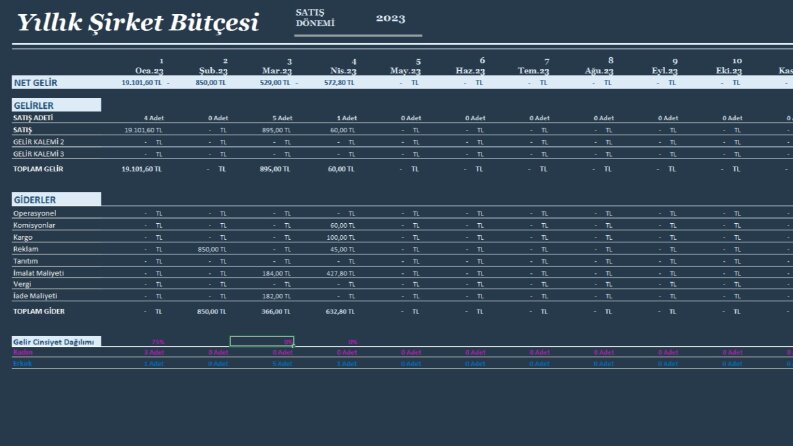Viewport: 793px width, 446px height.
Task: Select İmalat Maliyeti value 184,00 TL for Mar.23
Action: (276, 274)
